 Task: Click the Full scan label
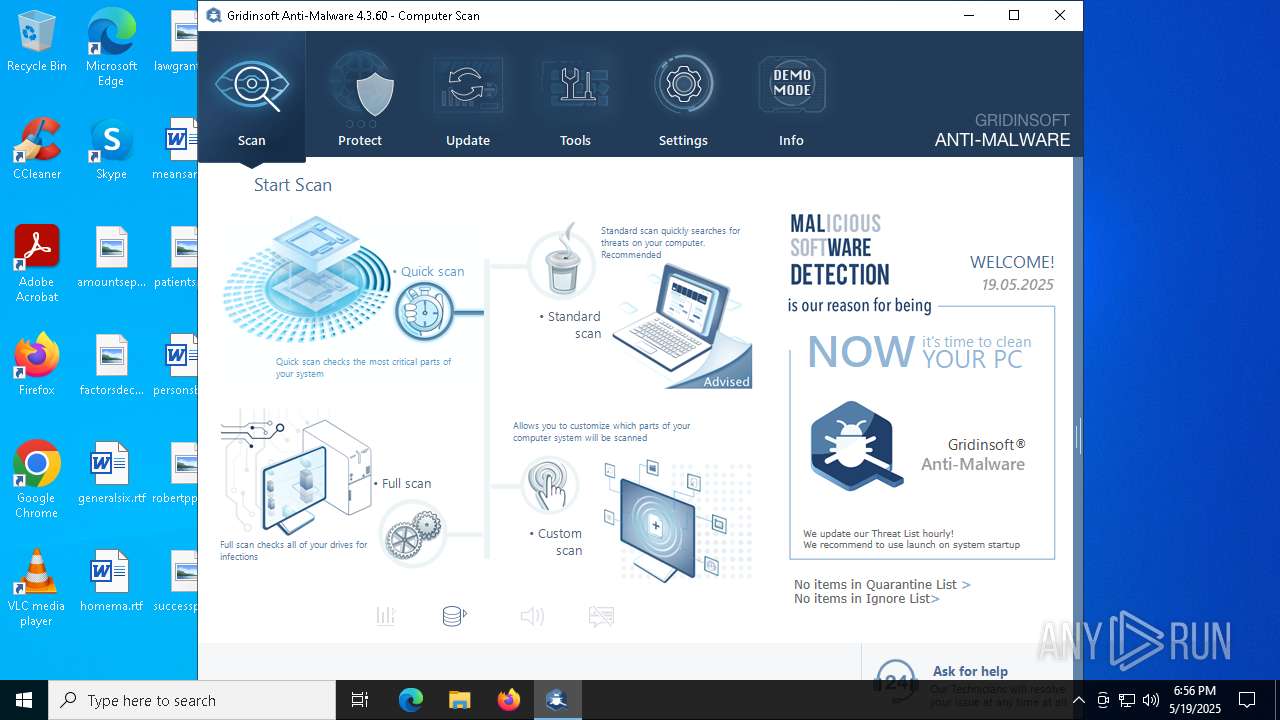[x=403, y=483]
